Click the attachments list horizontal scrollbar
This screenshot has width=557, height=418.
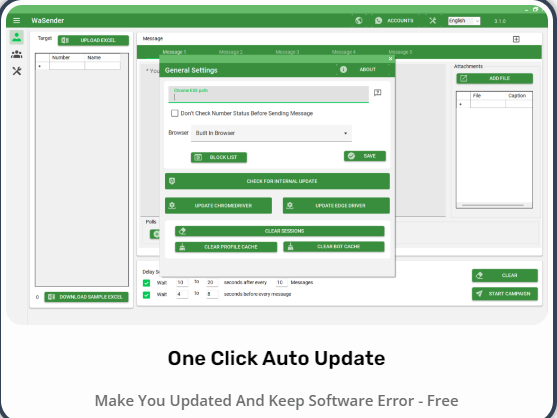pyautogui.click(x=493, y=205)
